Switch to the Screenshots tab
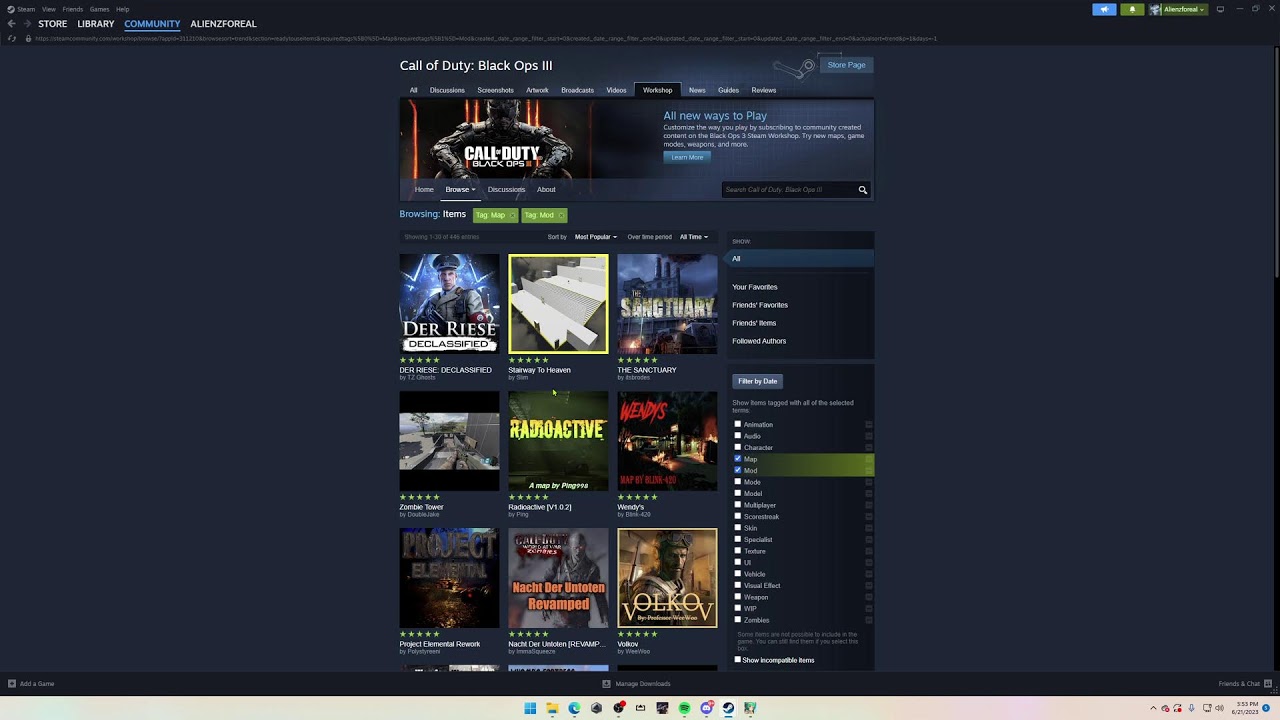Viewport: 1280px width, 720px height. [495, 90]
